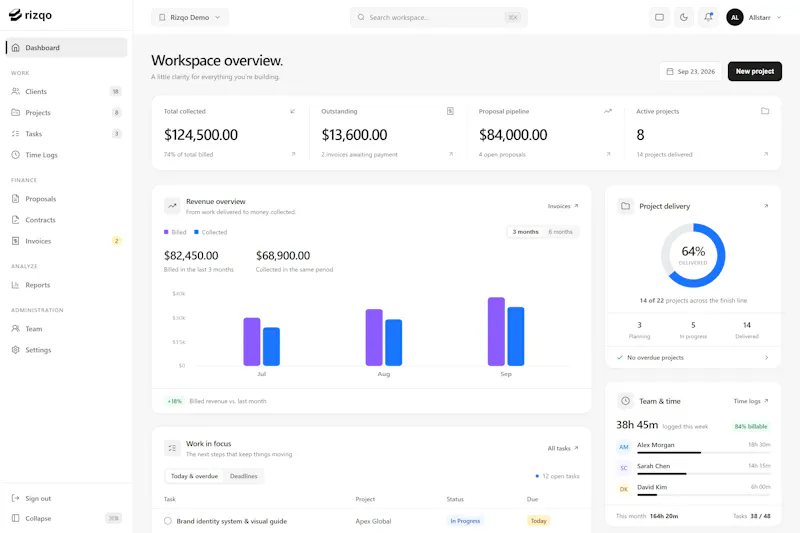Click the Outstanding invoice icon
The width and height of the screenshot is (800, 533).
point(450,111)
